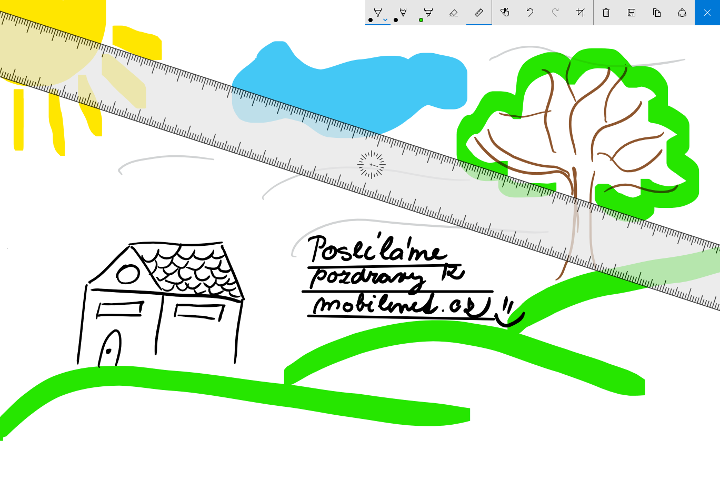720x480 pixels.
Task: Click the green highlighter color dot
Action: click(422, 19)
